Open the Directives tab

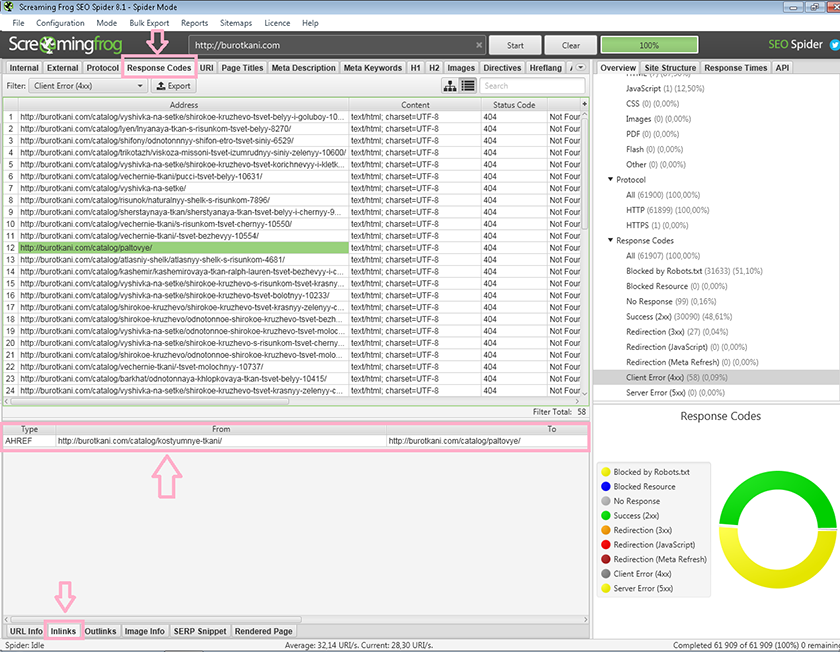tap(502, 68)
